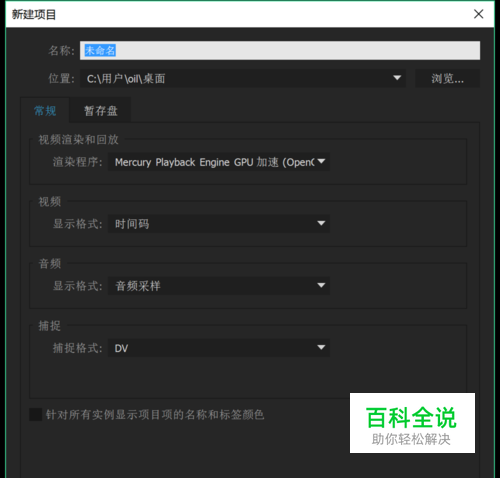Click the arrow icon at the location field
This screenshot has height=478, width=500.
coord(397,78)
